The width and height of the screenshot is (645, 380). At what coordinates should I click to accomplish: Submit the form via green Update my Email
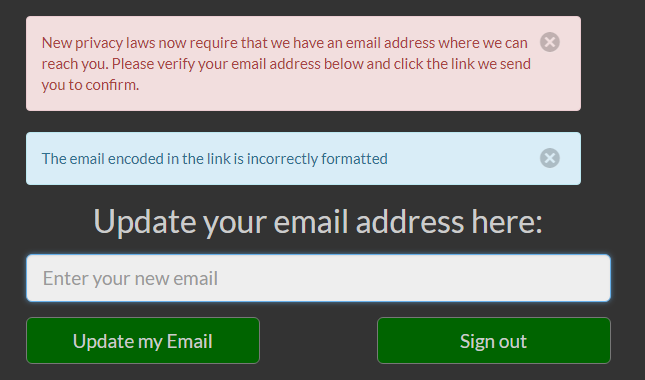click(143, 341)
